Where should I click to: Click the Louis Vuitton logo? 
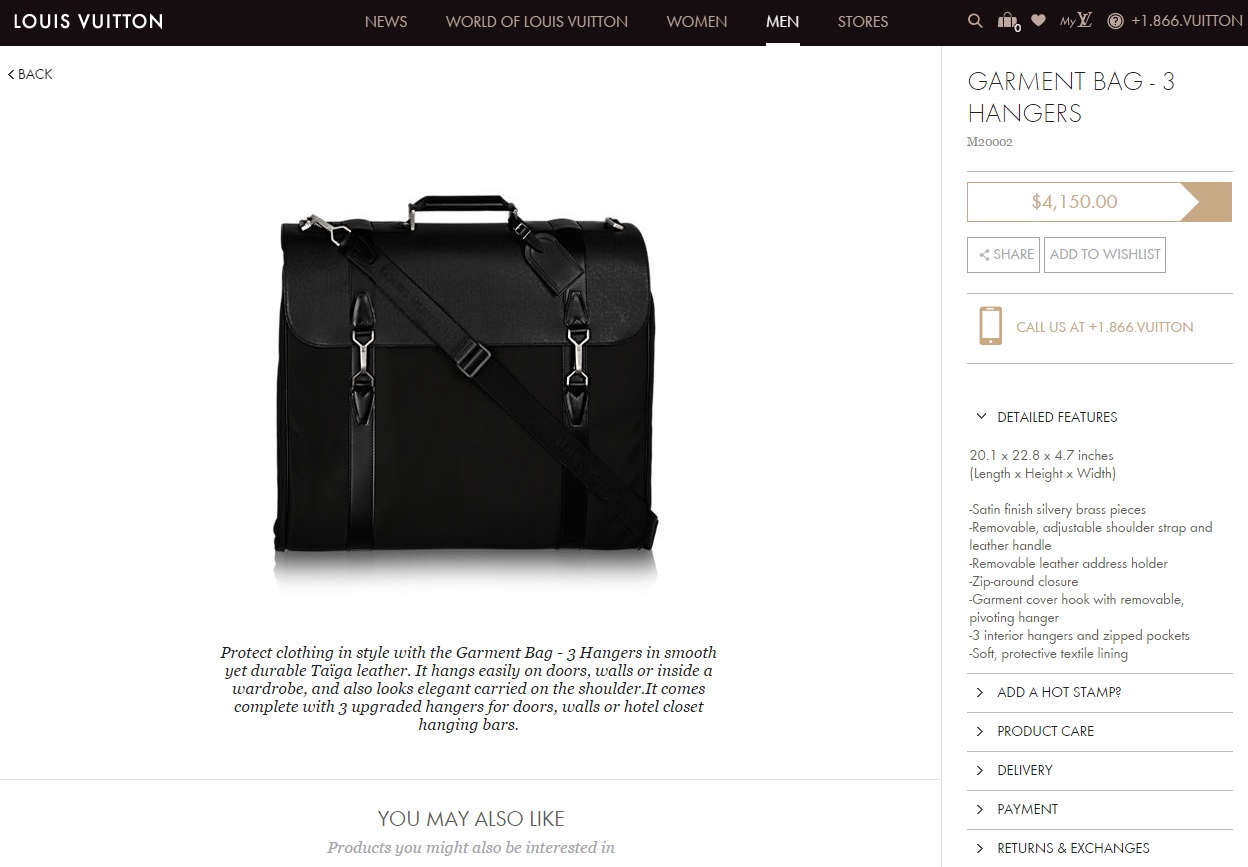[88, 21]
